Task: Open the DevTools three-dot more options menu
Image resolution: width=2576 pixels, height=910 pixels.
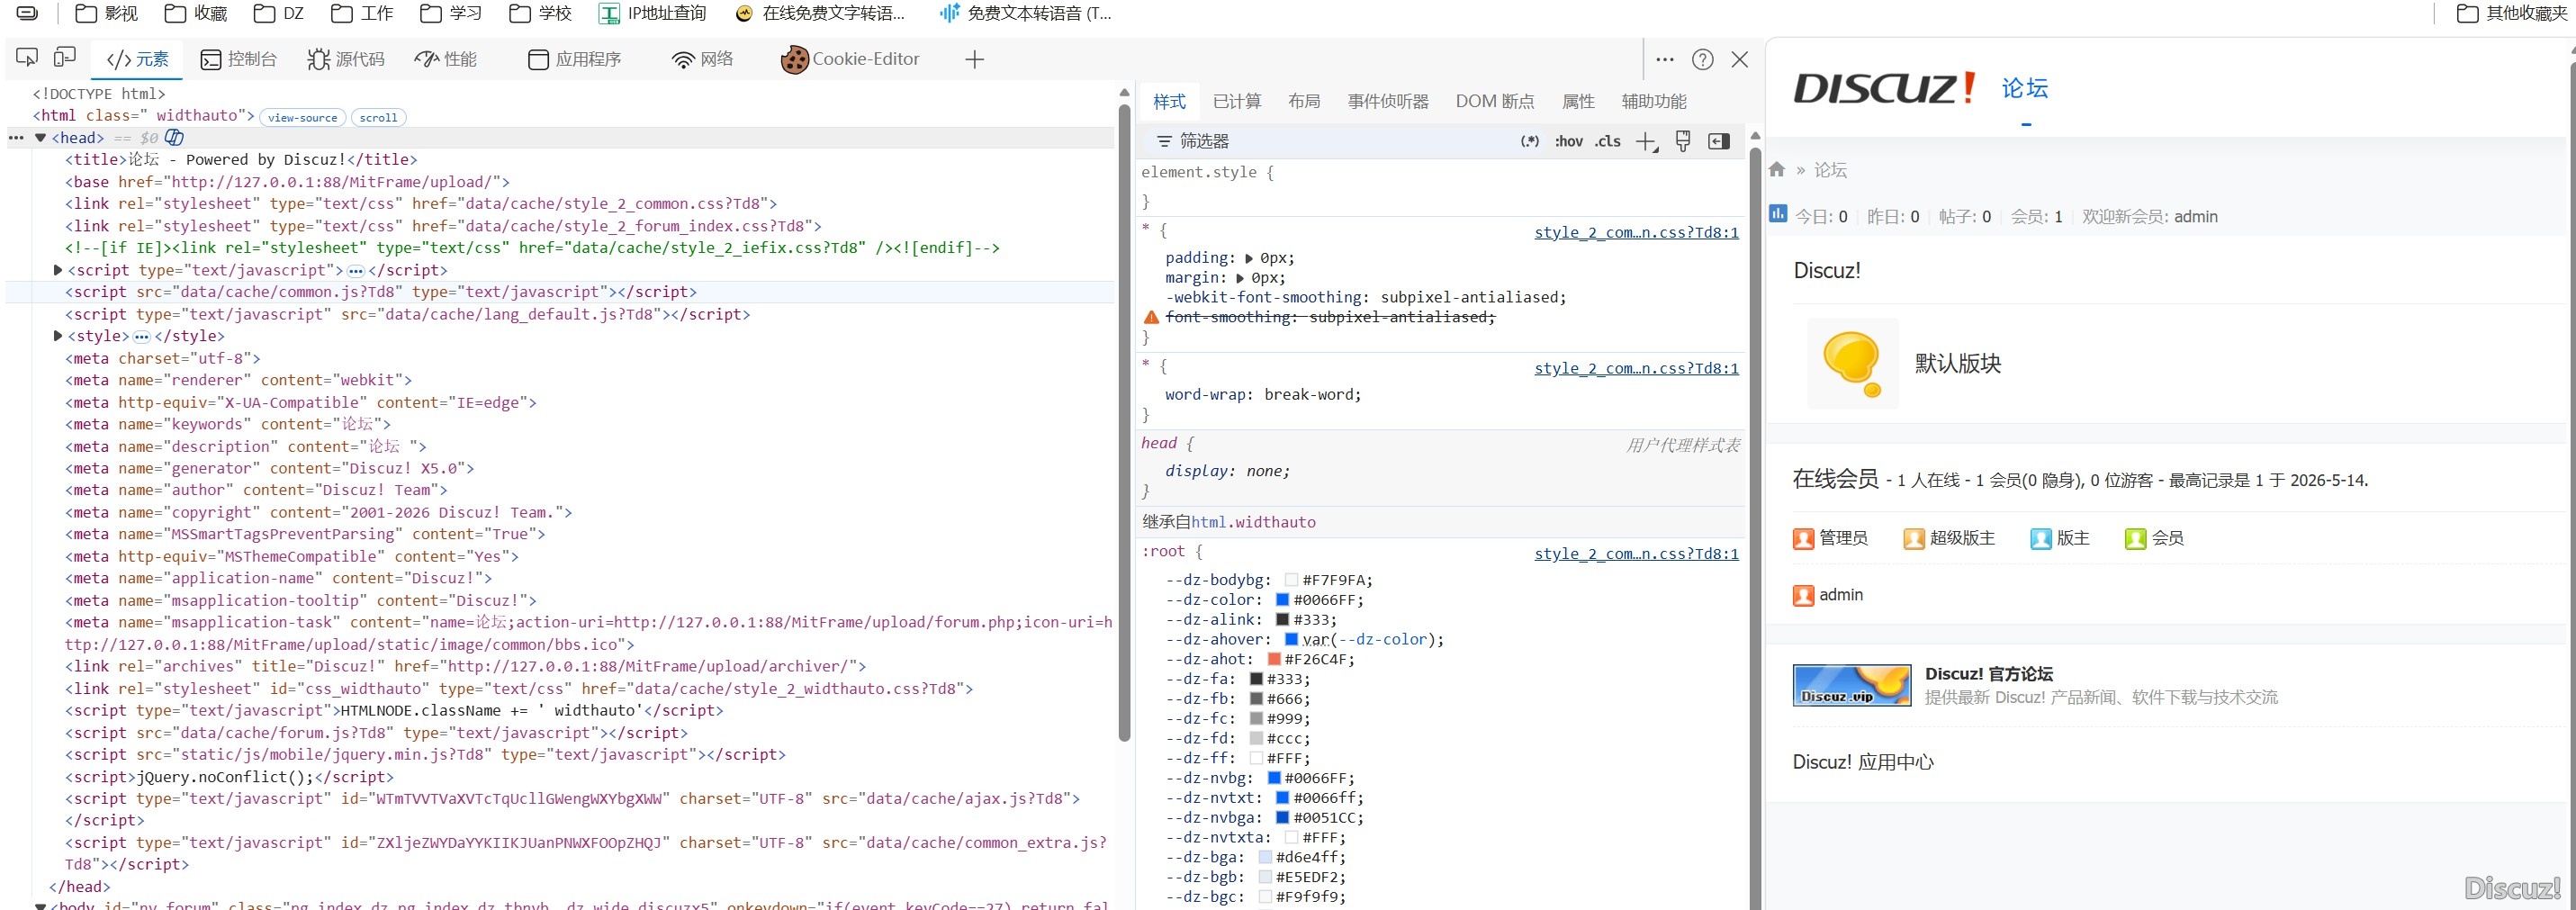Action: 1665,59
